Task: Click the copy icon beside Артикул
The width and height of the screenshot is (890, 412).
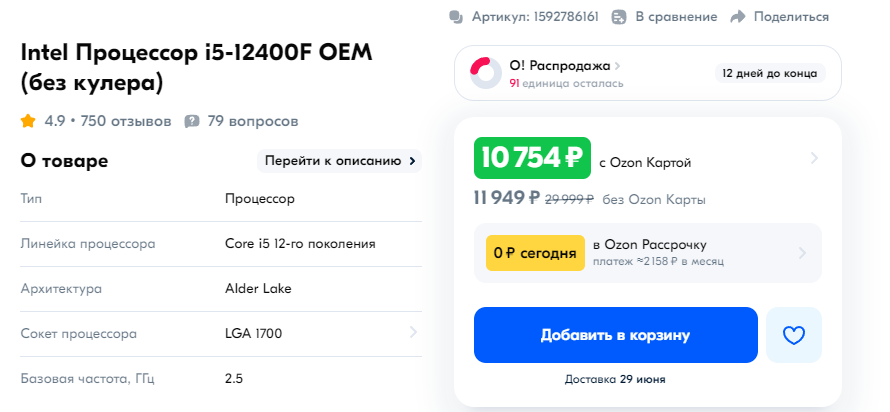Action: tap(456, 17)
